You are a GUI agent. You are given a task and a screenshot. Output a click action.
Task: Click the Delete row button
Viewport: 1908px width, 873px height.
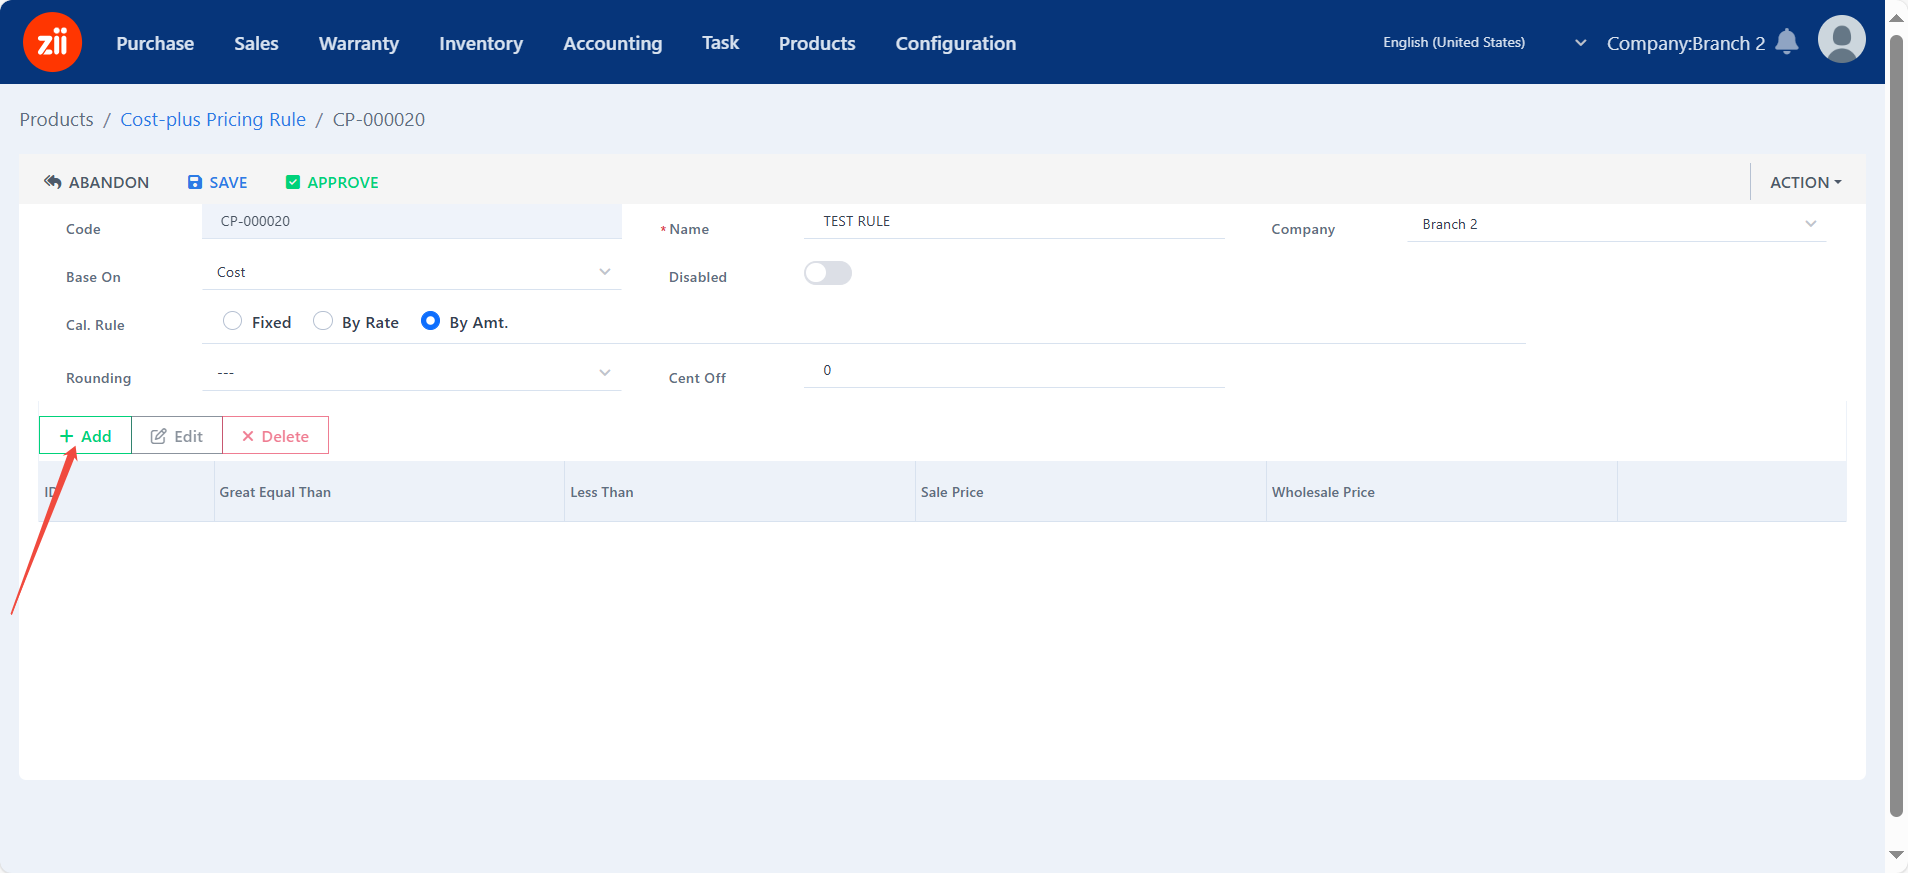[x=275, y=436]
